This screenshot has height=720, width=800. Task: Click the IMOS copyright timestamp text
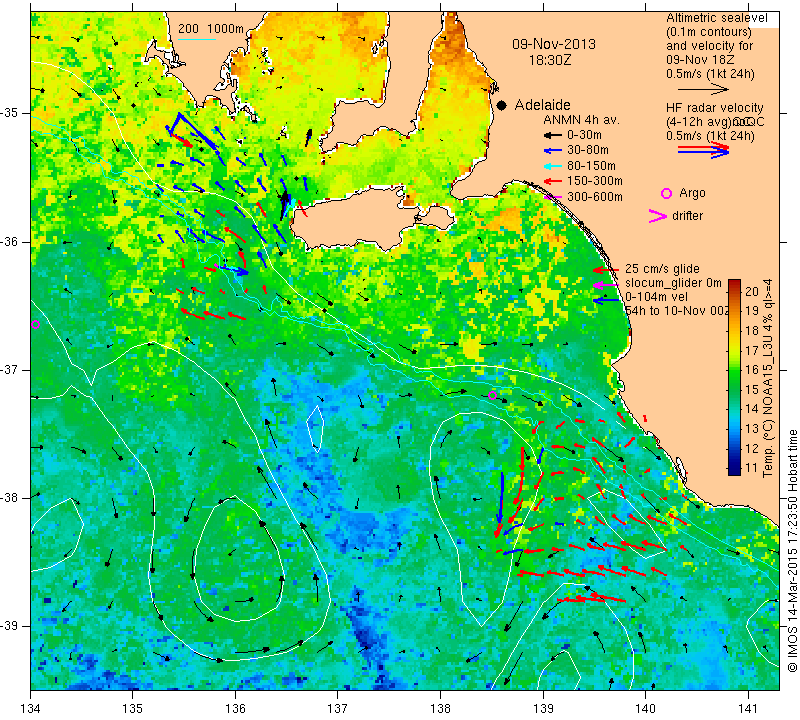(792, 550)
